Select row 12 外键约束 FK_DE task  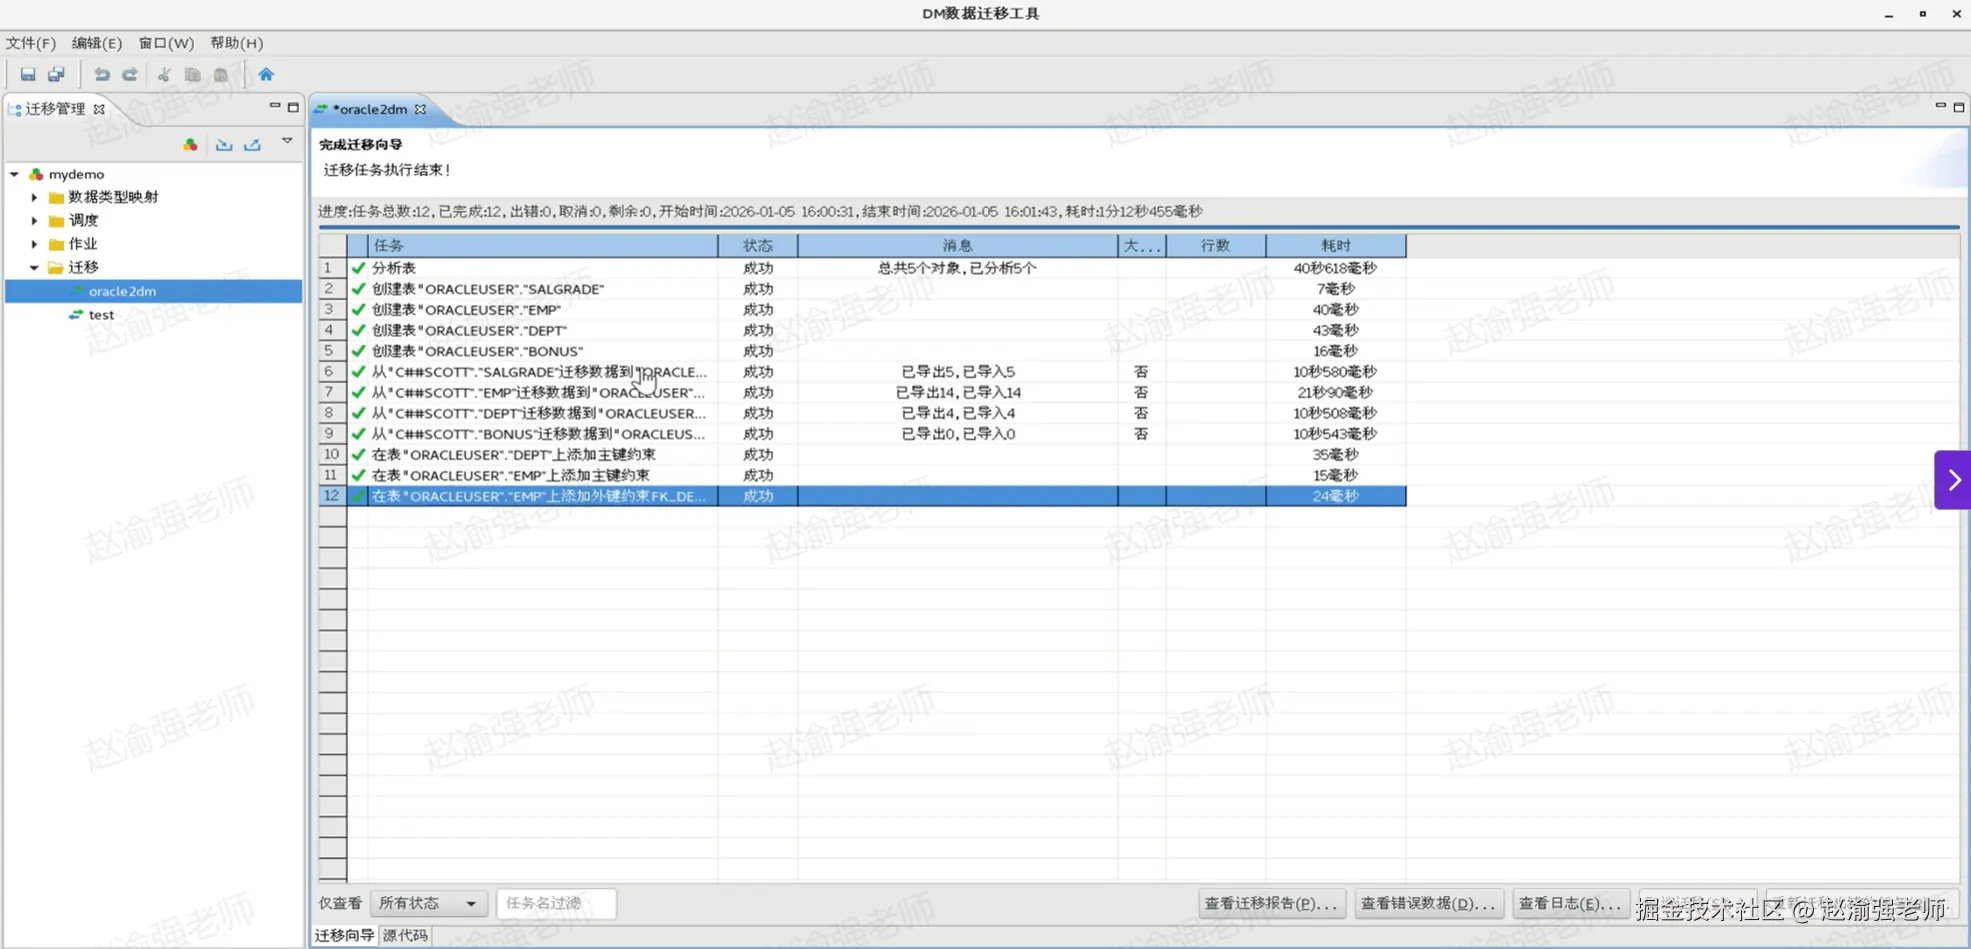tap(862, 496)
